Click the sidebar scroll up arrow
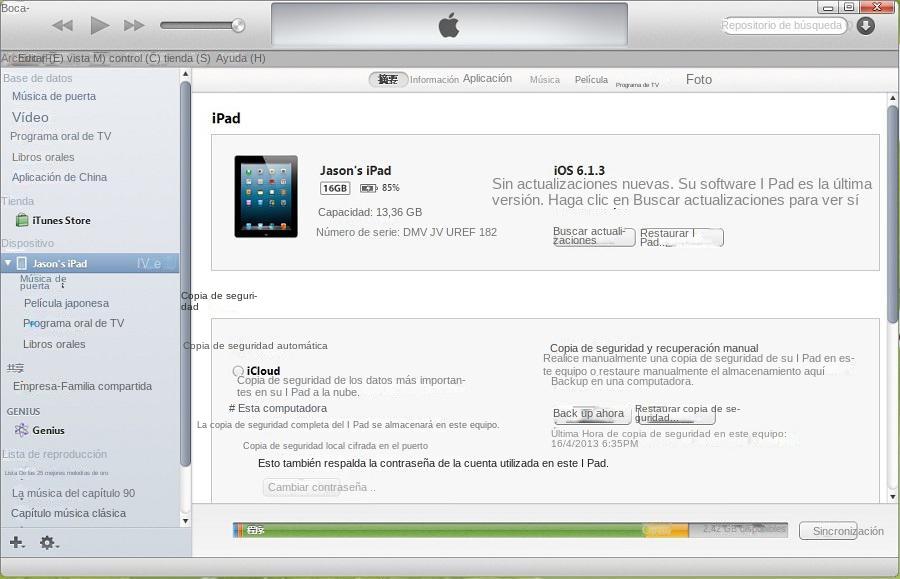Viewport: 900px width, 579px height. click(x=185, y=74)
